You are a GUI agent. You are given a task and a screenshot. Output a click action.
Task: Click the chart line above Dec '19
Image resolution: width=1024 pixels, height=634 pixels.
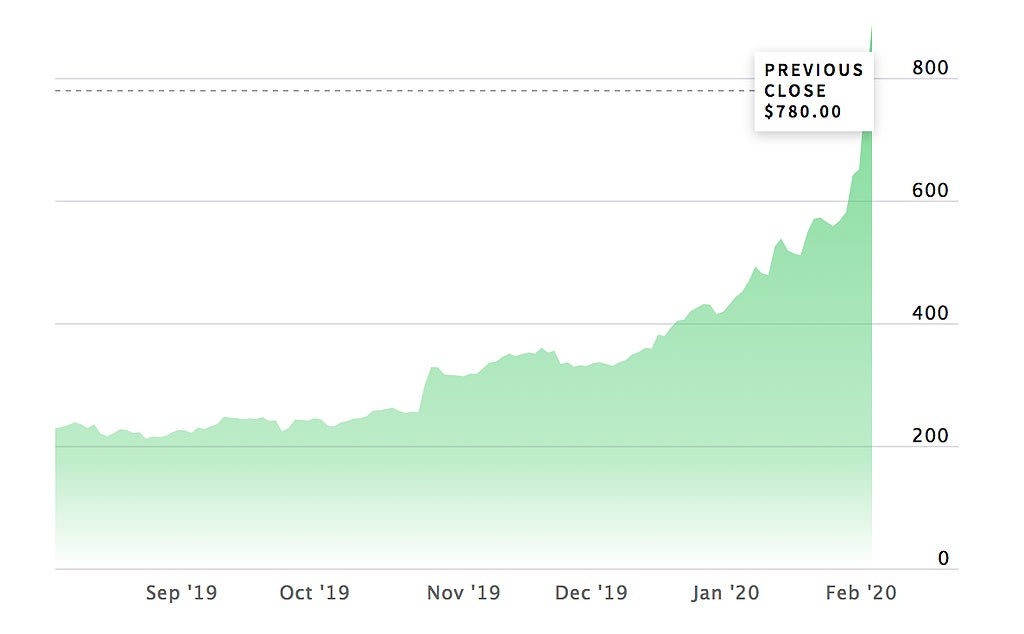(x=591, y=364)
